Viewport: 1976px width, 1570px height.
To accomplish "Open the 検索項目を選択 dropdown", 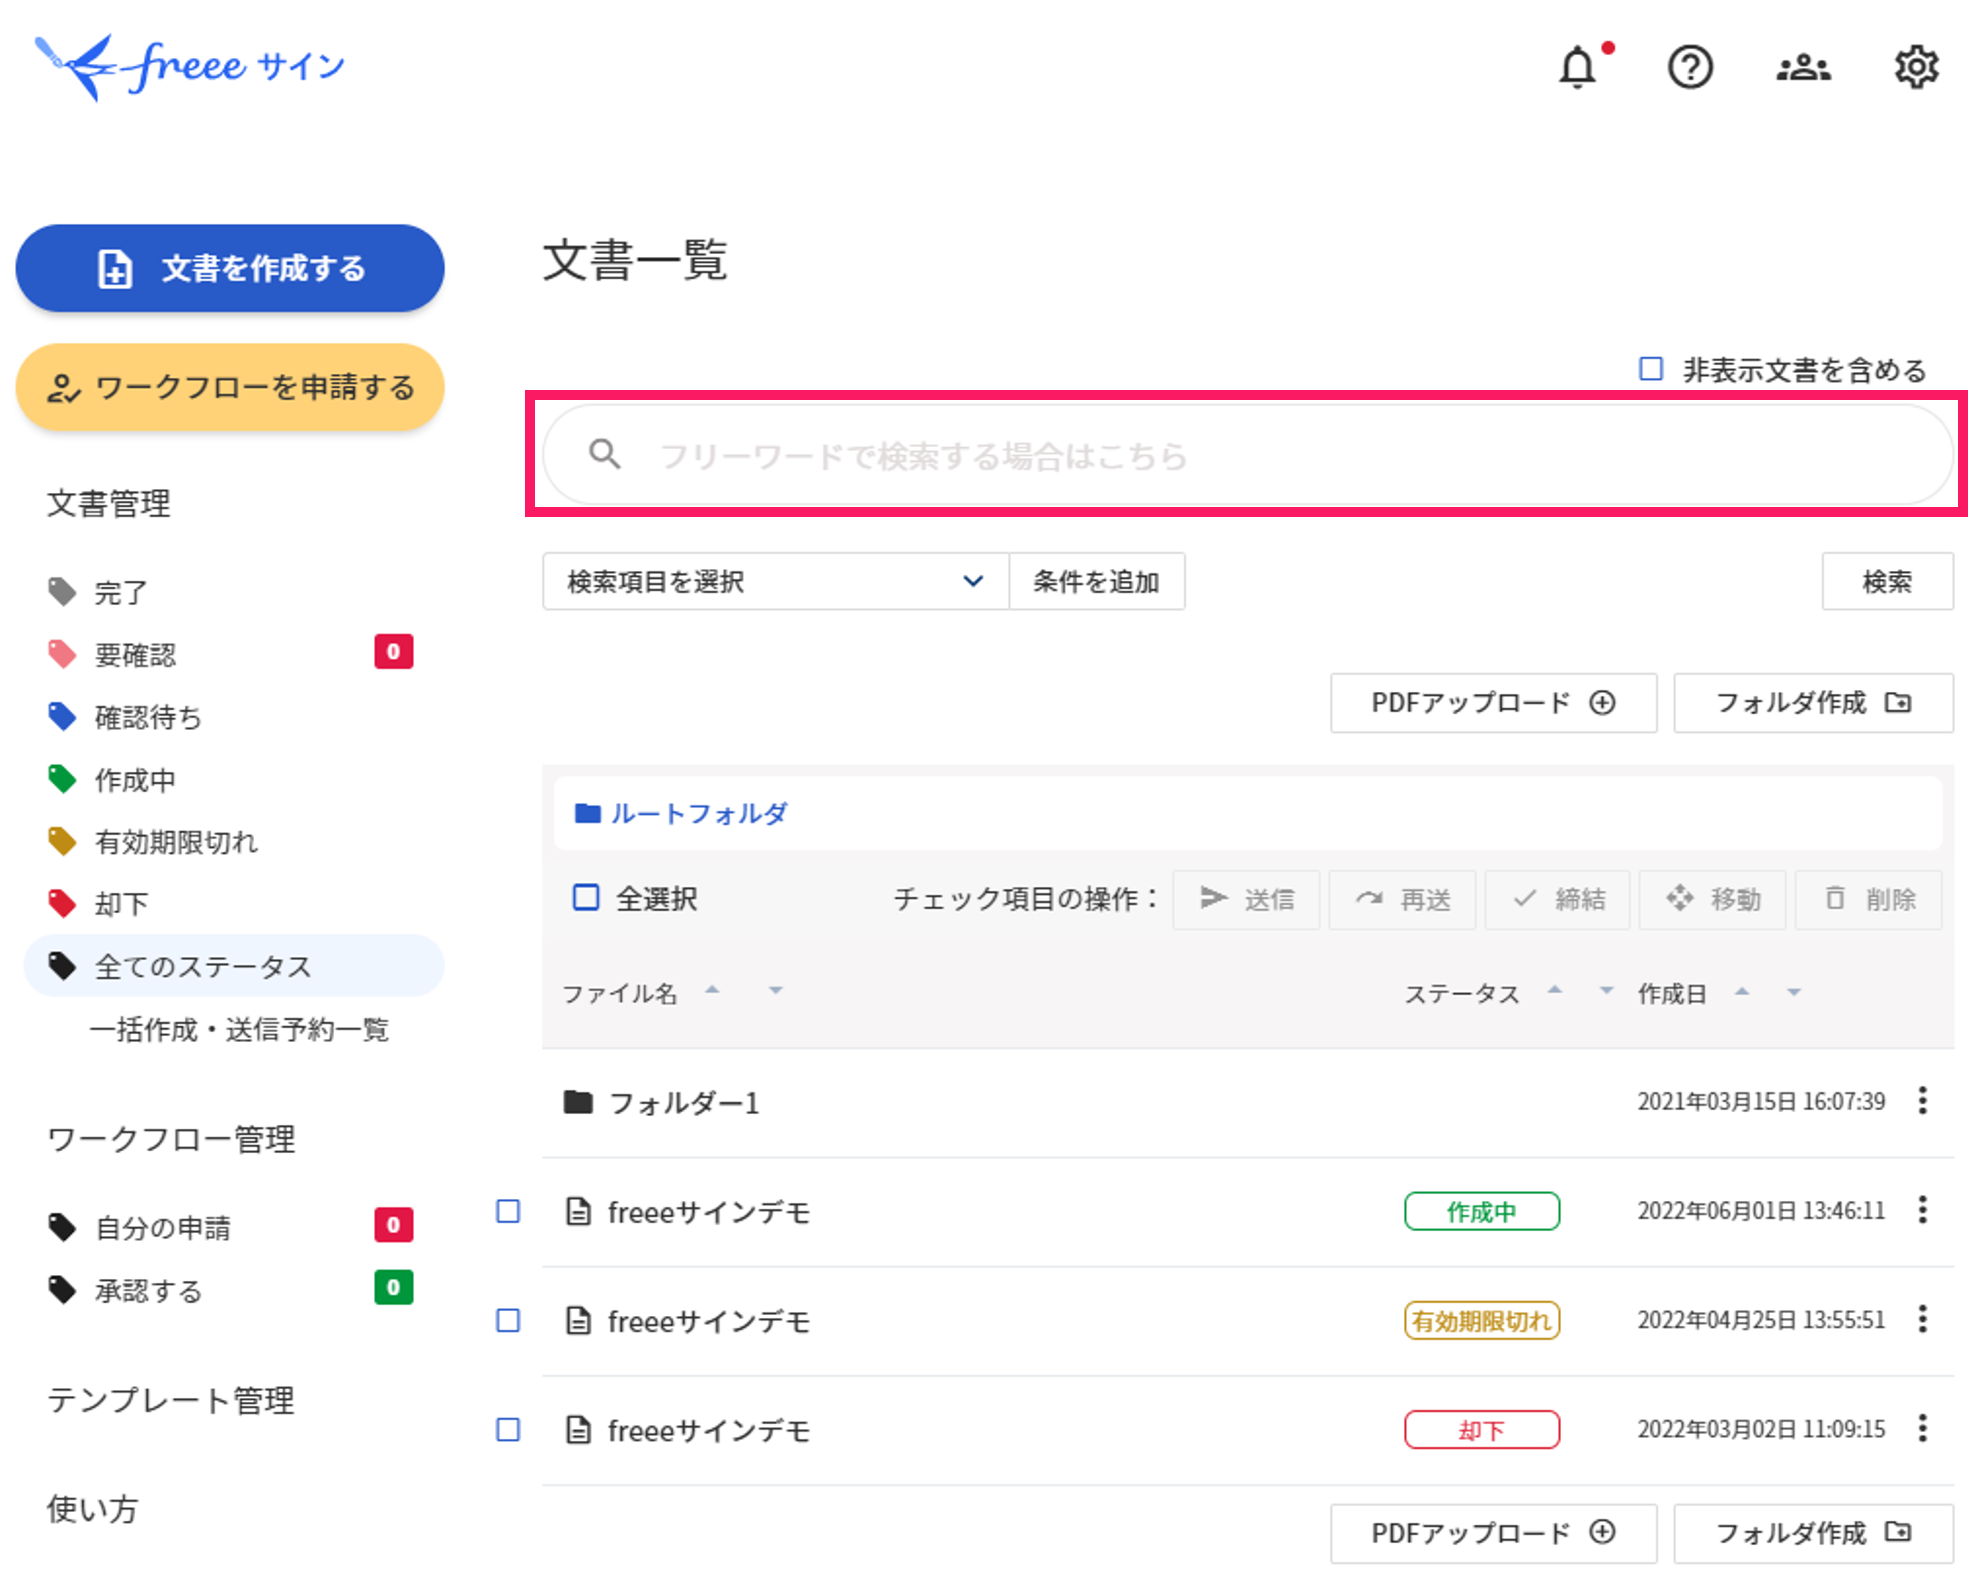I will click(x=775, y=581).
